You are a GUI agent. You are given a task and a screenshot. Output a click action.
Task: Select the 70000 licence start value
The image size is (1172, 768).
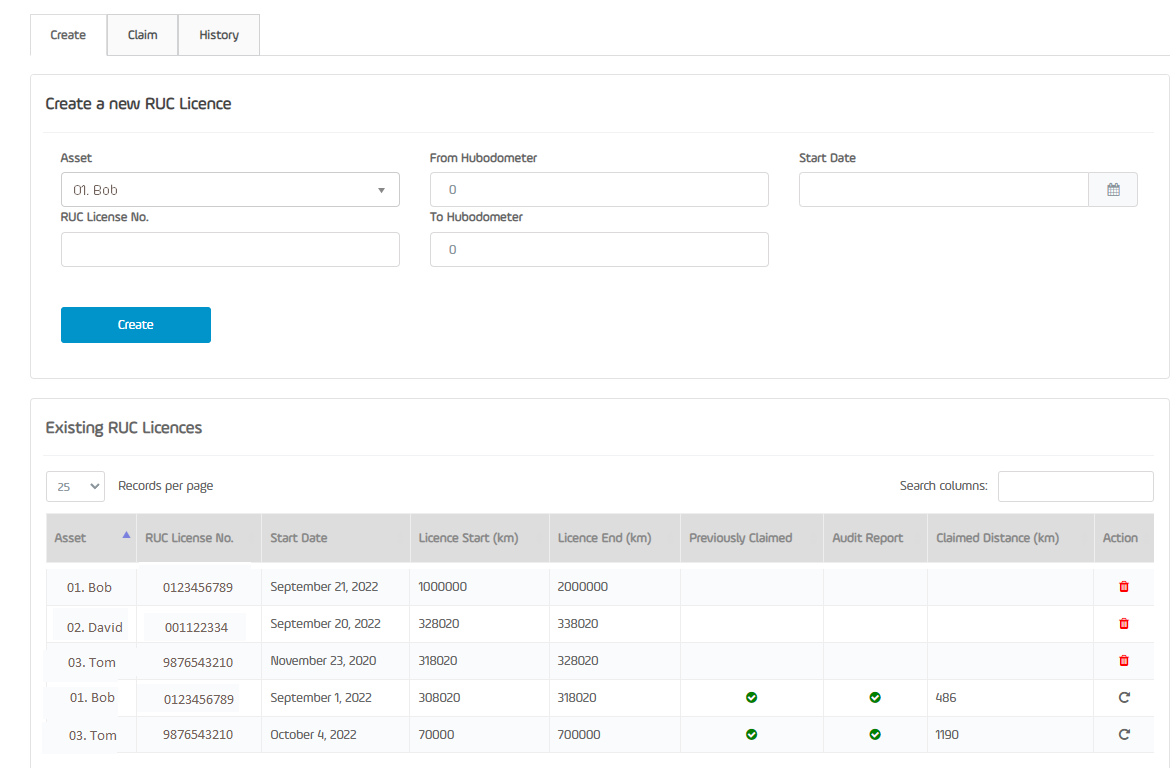437,734
